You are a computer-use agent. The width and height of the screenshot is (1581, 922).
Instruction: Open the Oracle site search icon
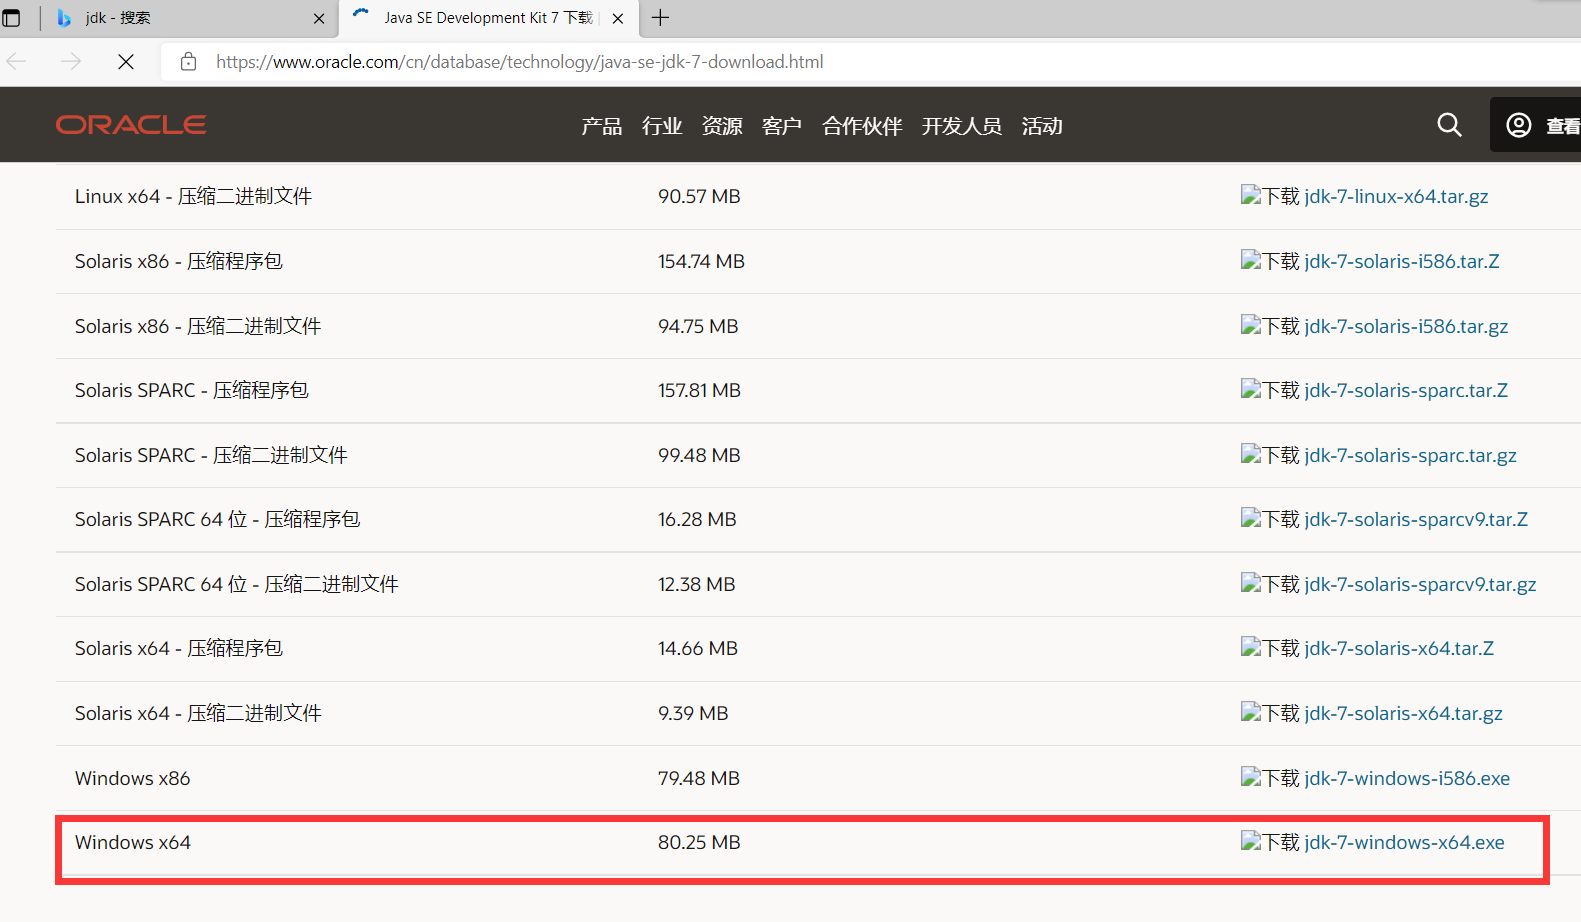tap(1449, 125)
